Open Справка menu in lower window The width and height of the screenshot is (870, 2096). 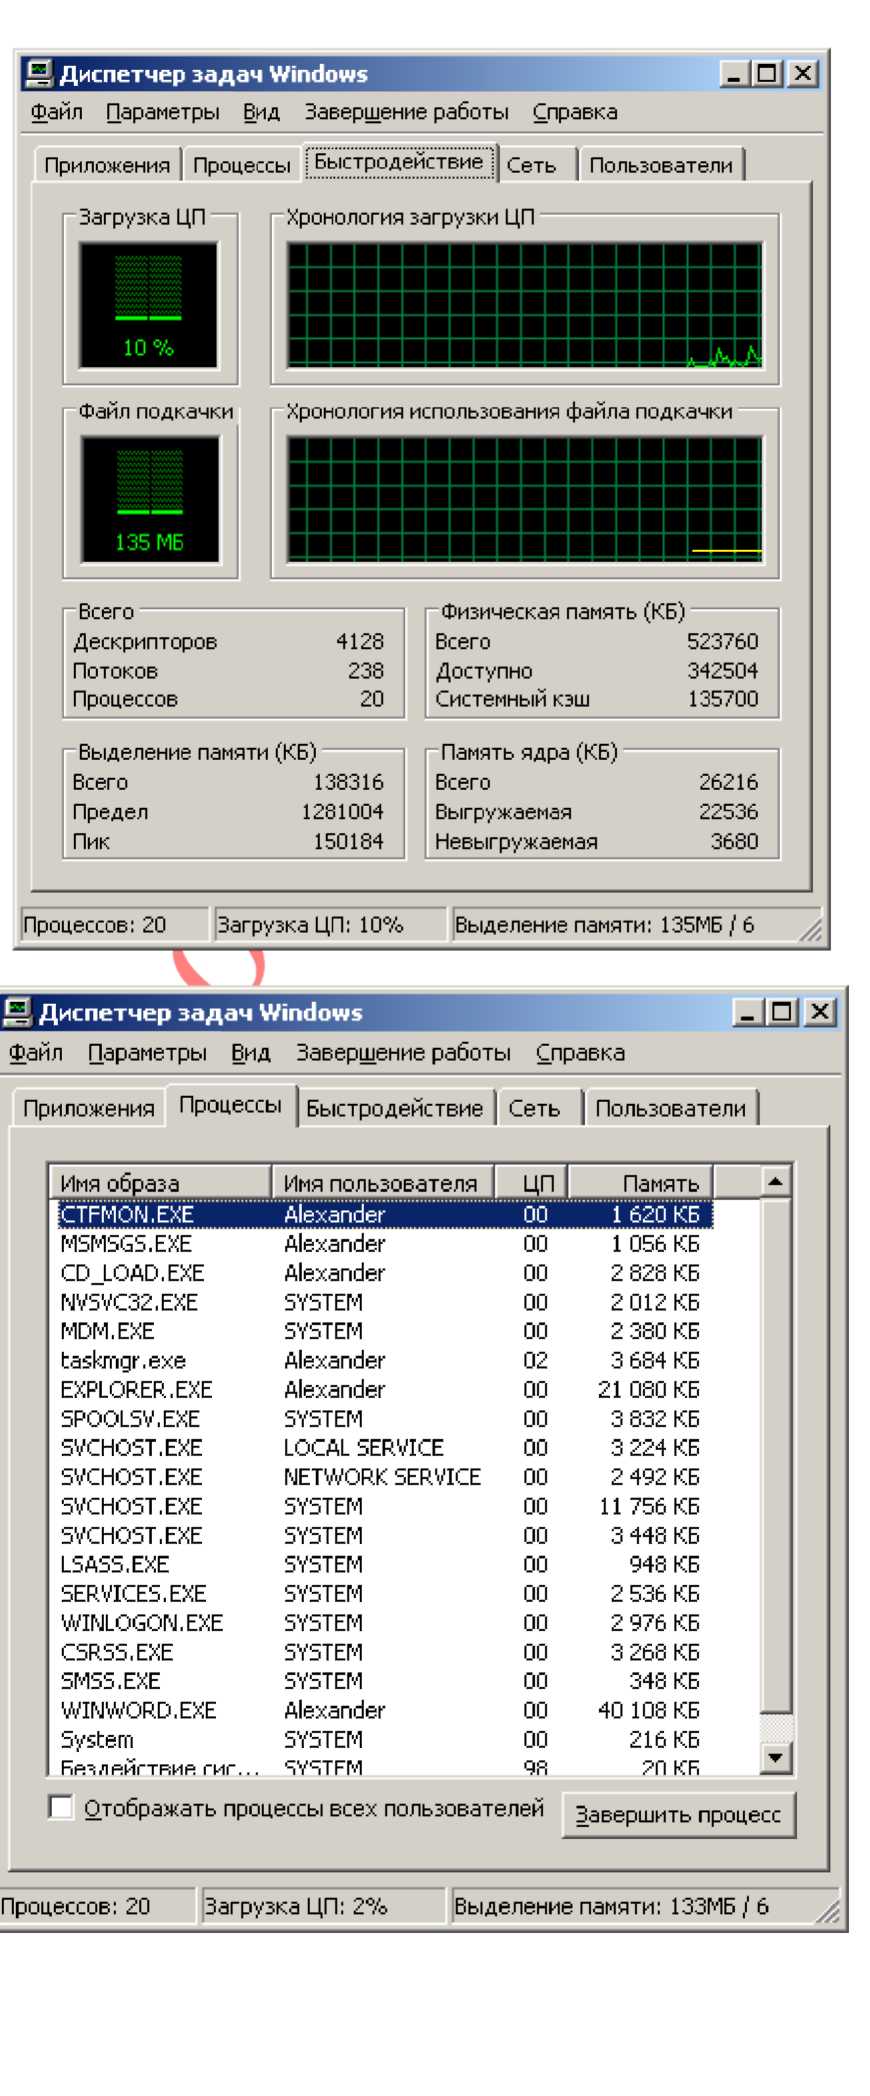click(x=580, y=1052)
